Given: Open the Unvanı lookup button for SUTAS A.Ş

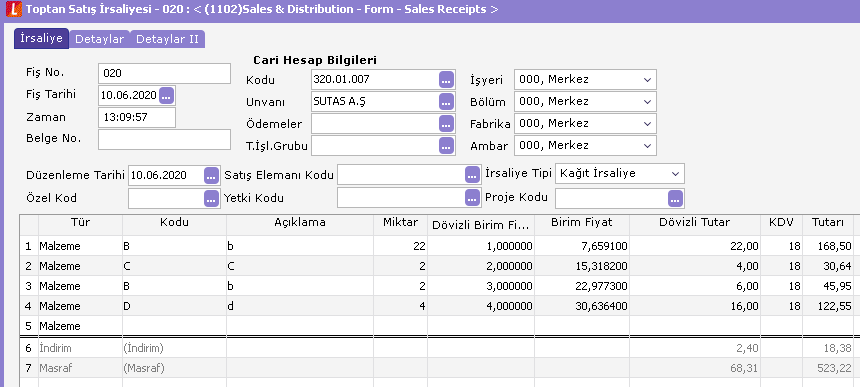Looking at the screenshot, I should click(446, 101).
